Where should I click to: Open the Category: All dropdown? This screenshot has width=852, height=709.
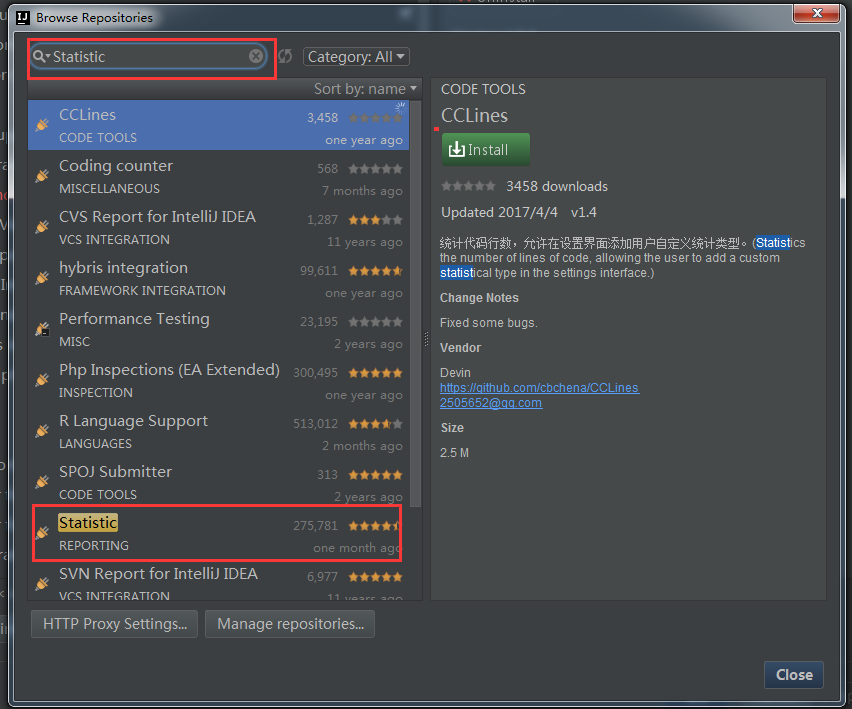356,57
